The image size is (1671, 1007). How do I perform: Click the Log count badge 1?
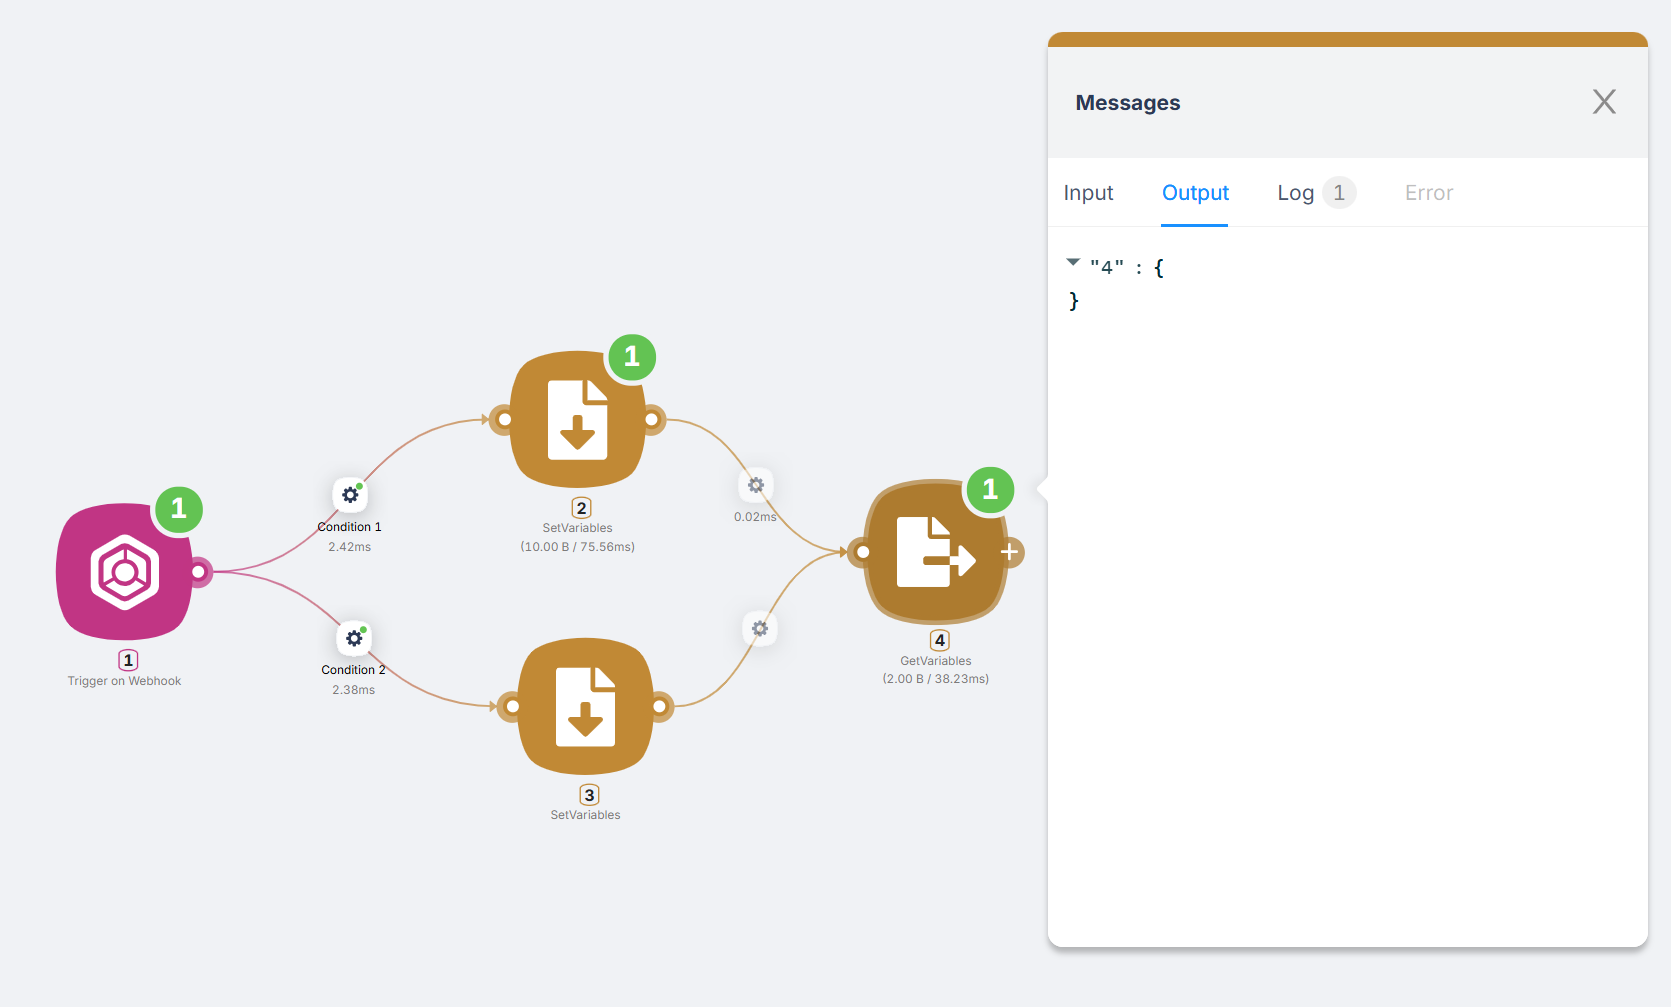(x=1339, y=193)
